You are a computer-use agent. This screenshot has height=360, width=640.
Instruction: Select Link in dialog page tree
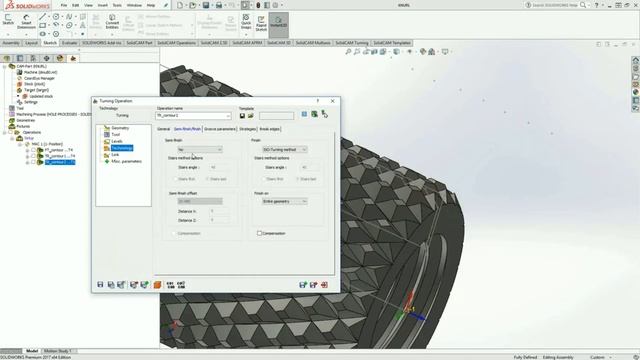tap(115, 155)
